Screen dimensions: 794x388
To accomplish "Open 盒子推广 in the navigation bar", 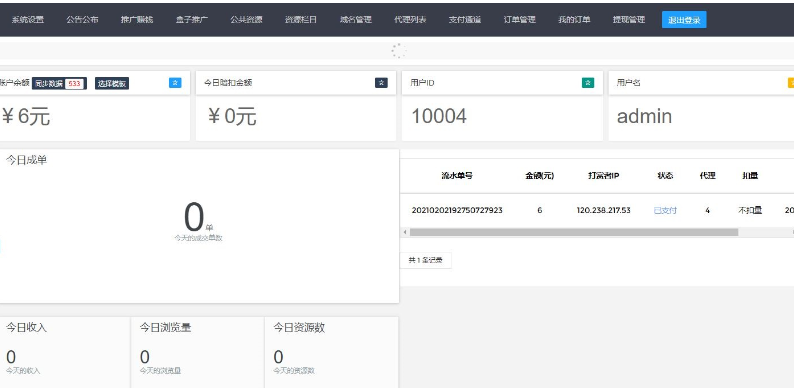I will pos(192,20).
